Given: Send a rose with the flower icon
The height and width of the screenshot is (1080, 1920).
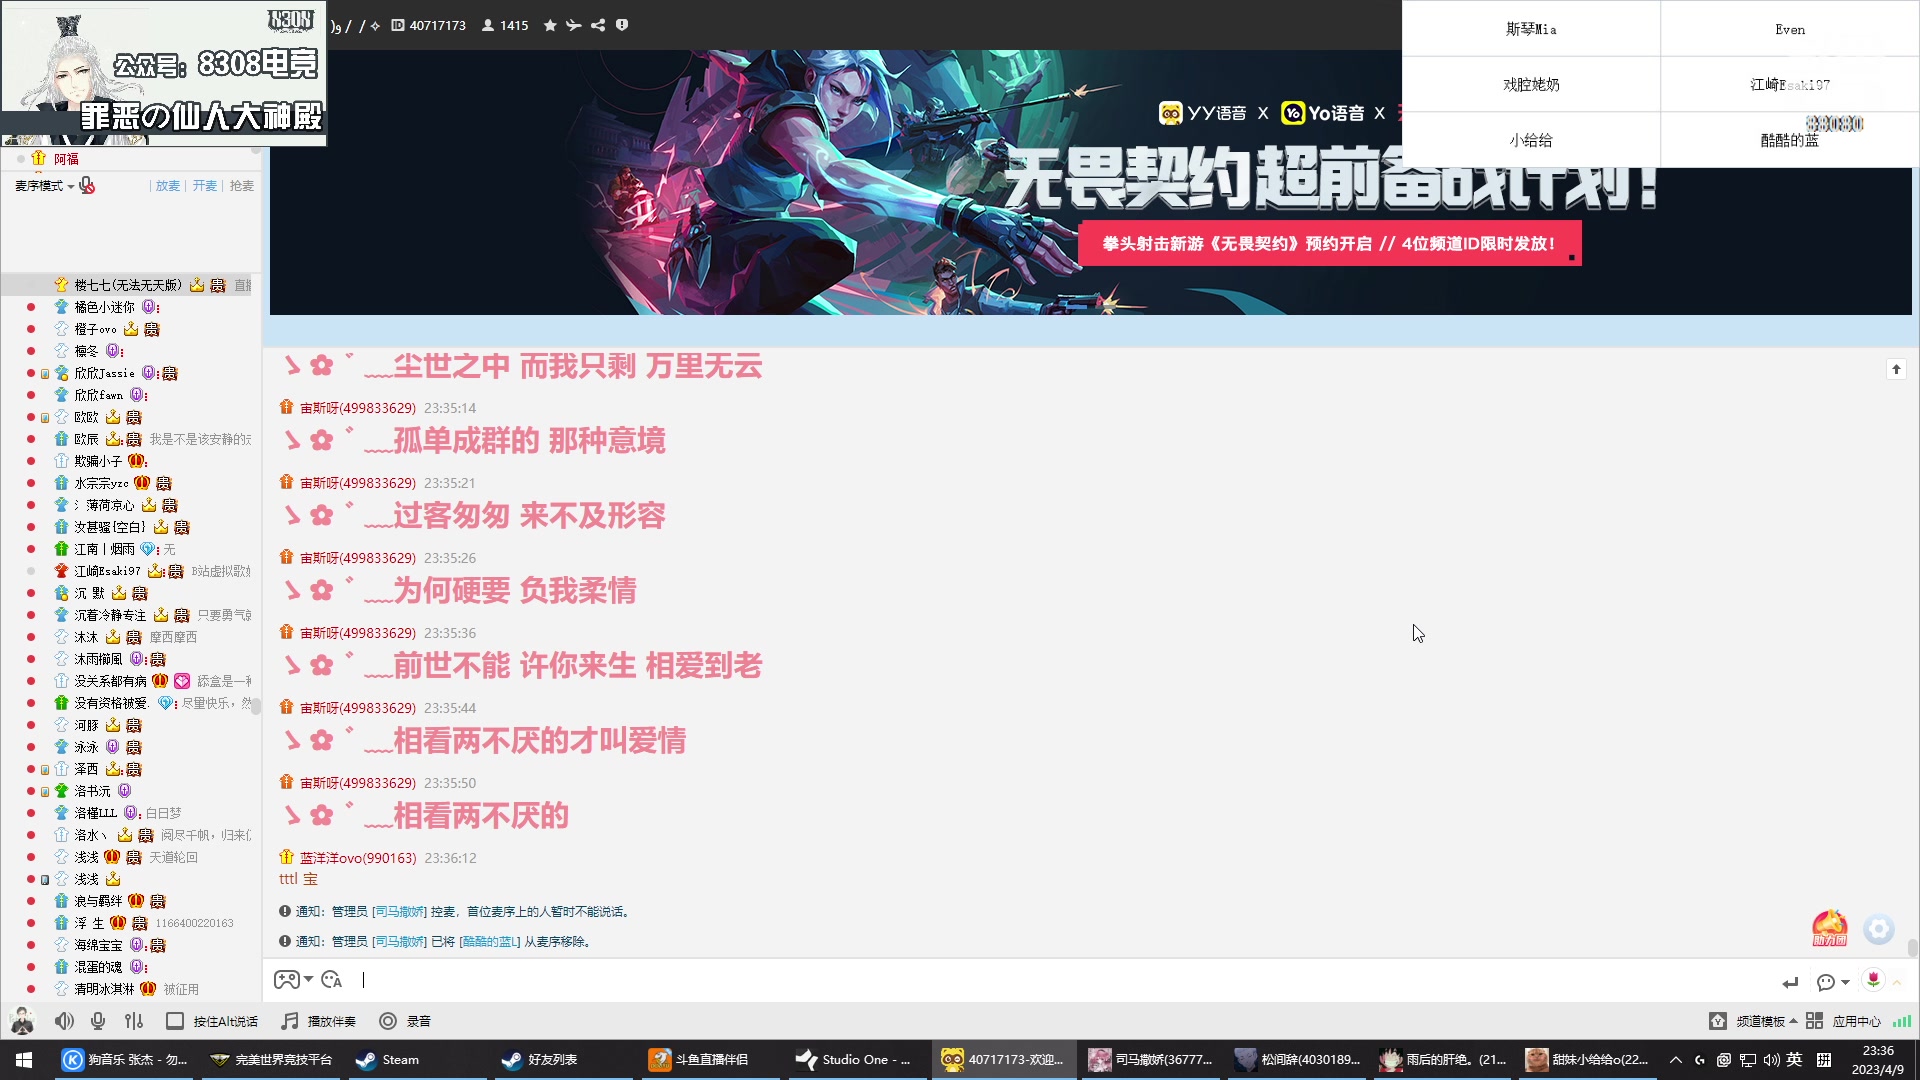Looking at the screenshot, I should click(1873, 983).
